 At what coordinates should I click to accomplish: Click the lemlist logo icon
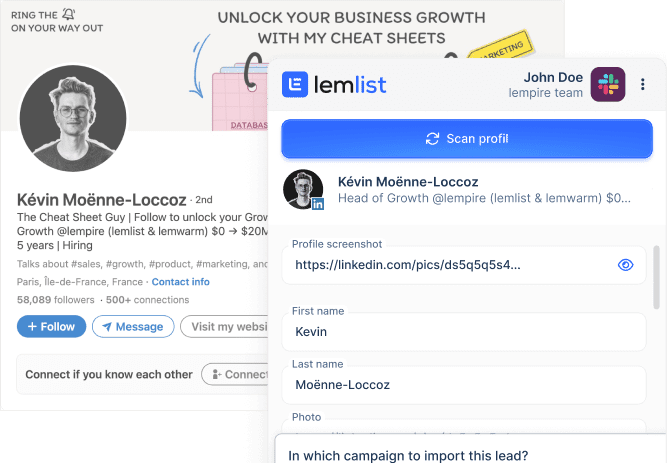[295, 84]
